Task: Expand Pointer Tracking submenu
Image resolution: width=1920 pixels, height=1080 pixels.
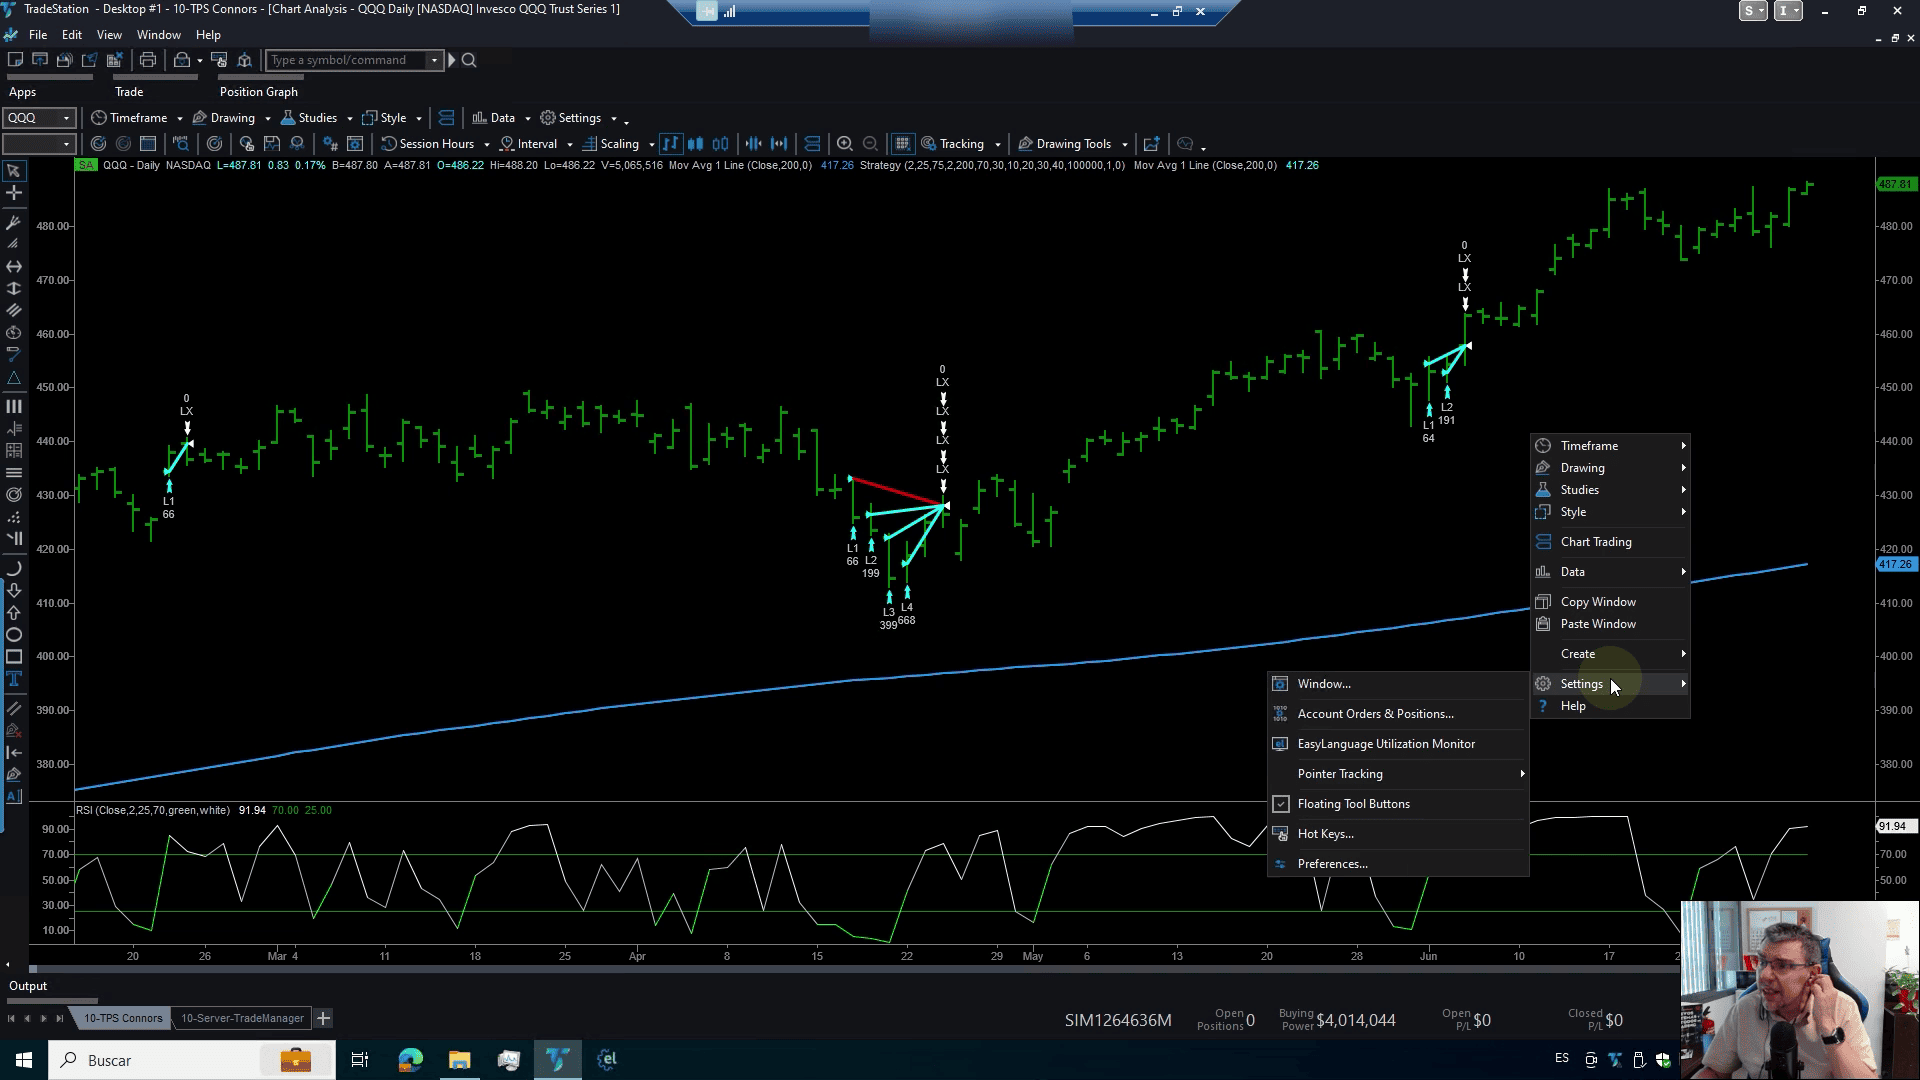Action: (x=1398, y=774)
